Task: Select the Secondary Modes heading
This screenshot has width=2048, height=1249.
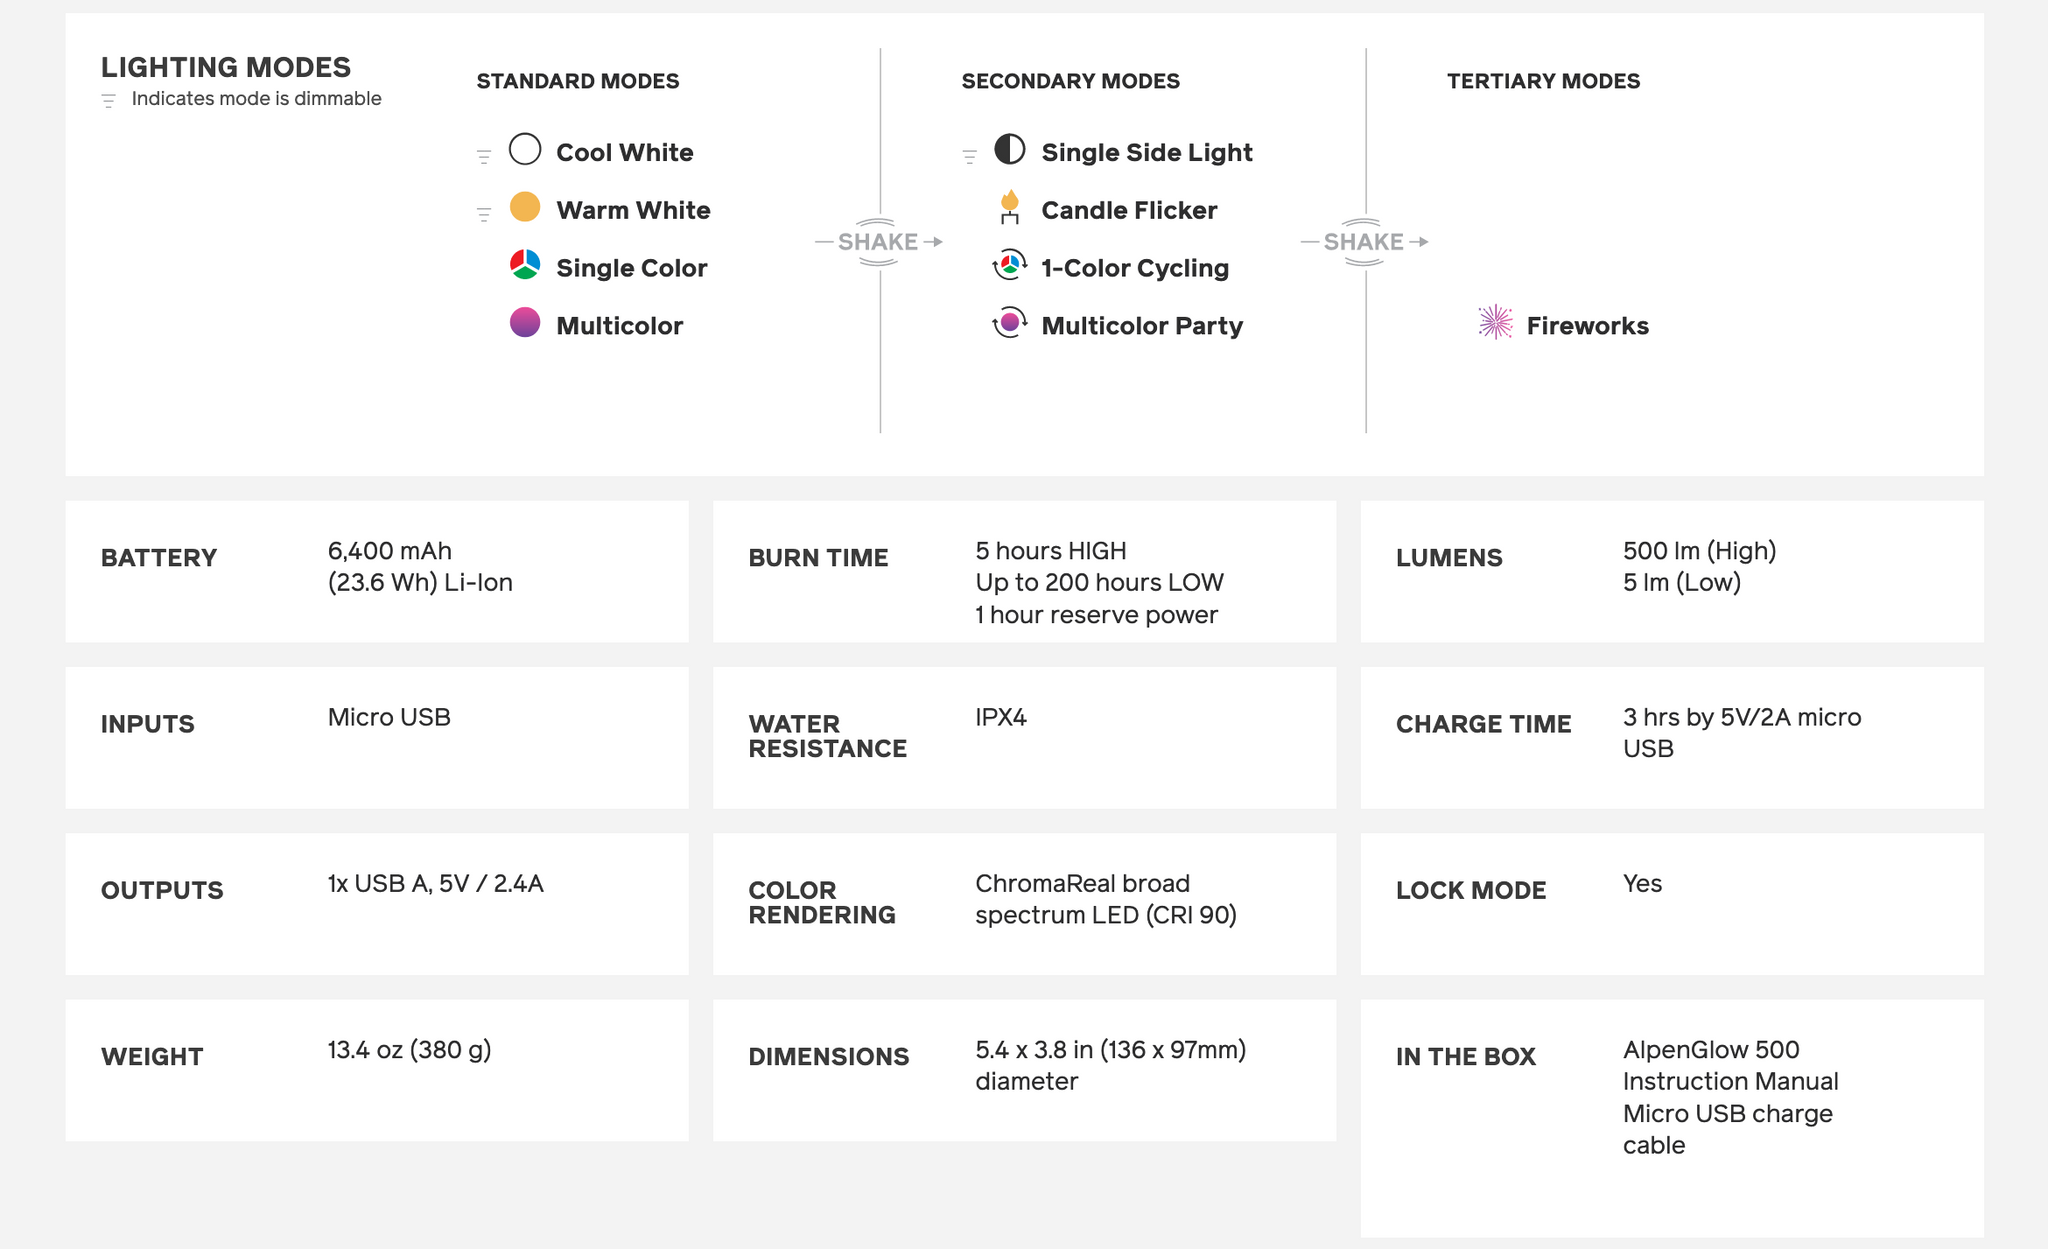Action: tap(1071, 81)
